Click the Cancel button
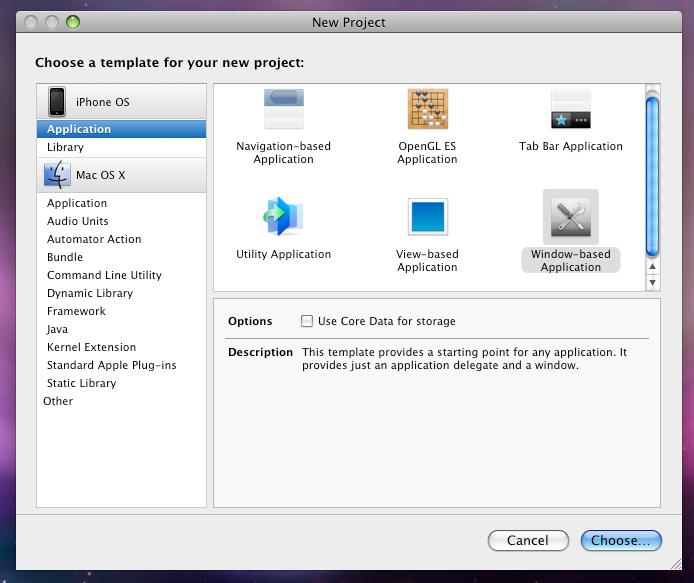Viewport: 694px width, 583px height. (x=528, y=541)
